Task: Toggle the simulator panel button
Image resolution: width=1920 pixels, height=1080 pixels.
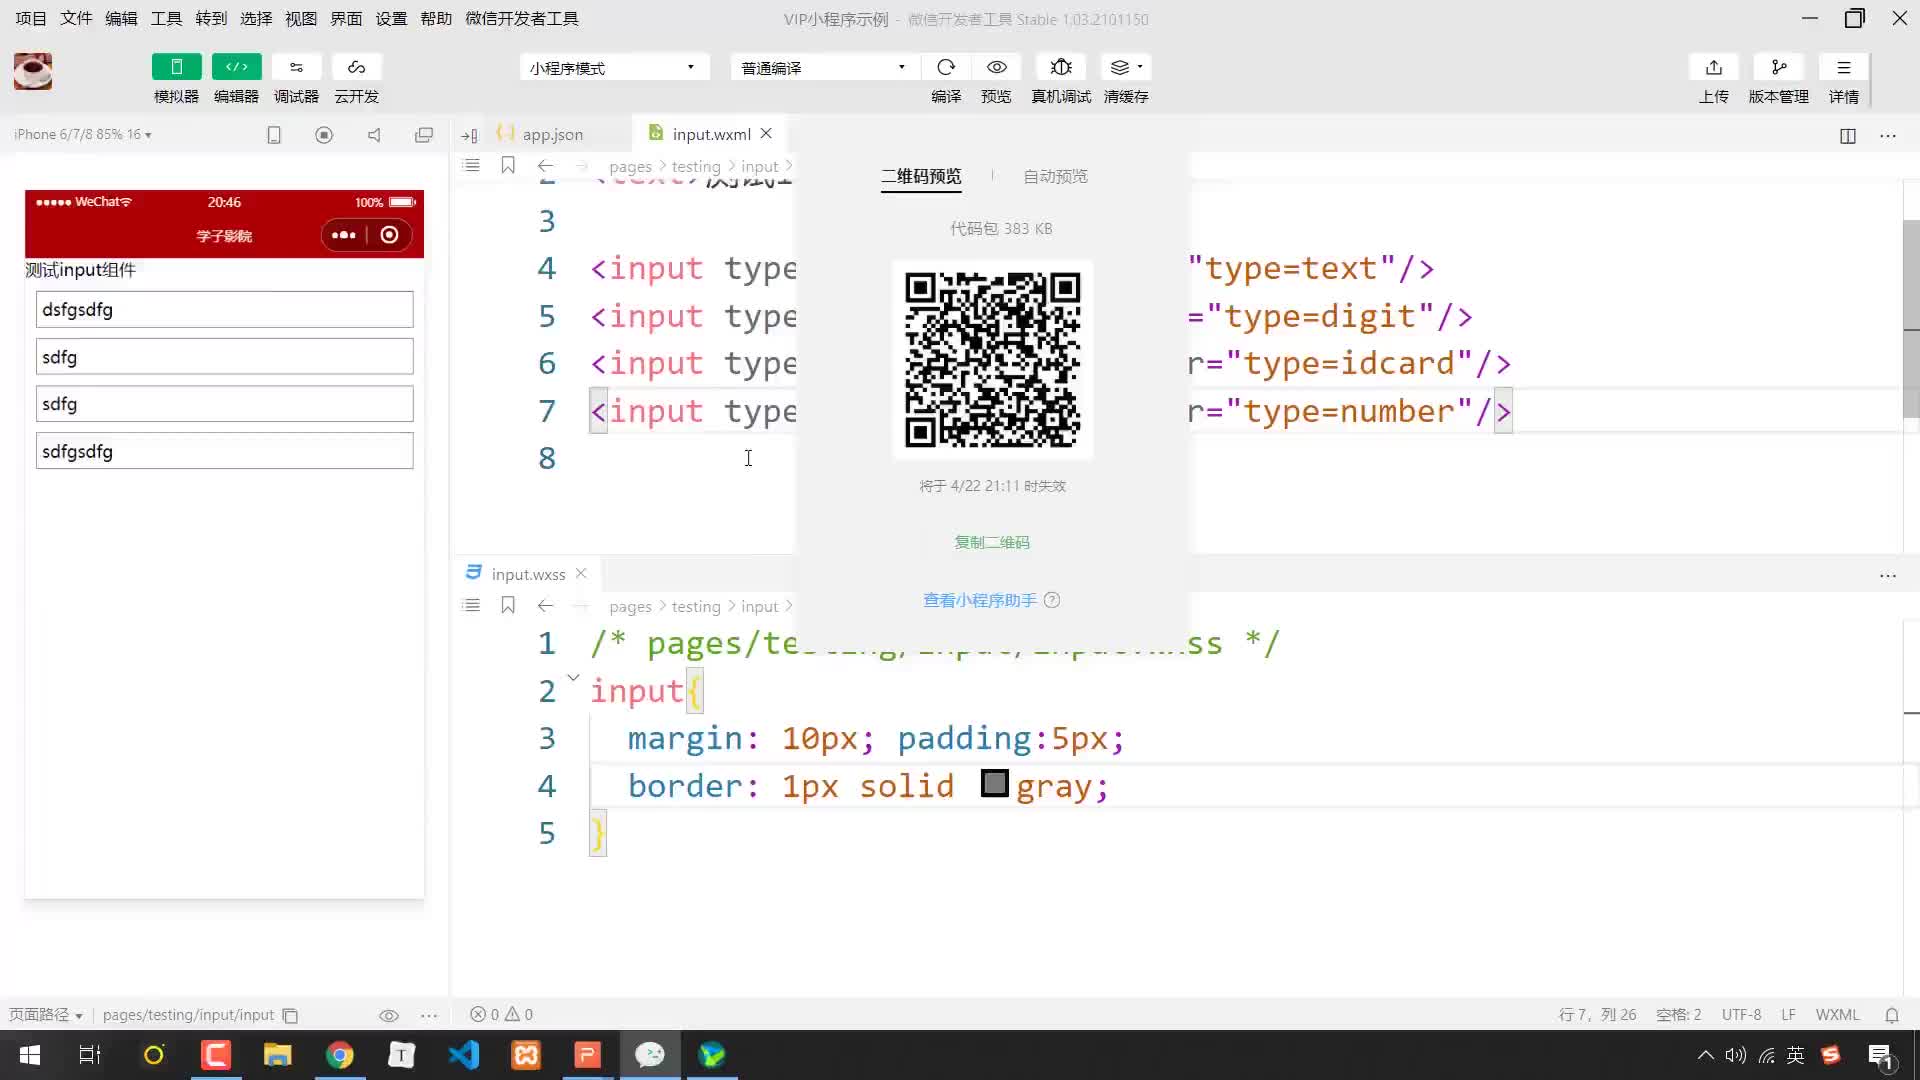Action: coord(176,67)
